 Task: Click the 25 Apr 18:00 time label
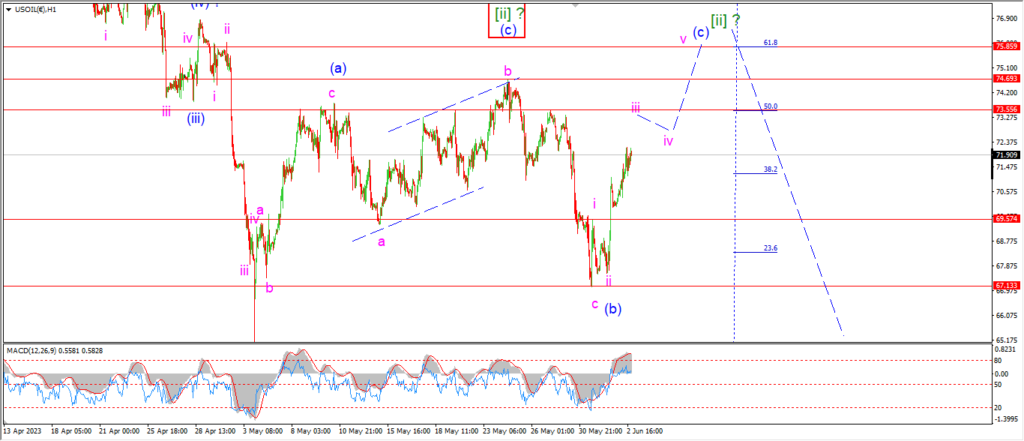(x=167, y=431)
